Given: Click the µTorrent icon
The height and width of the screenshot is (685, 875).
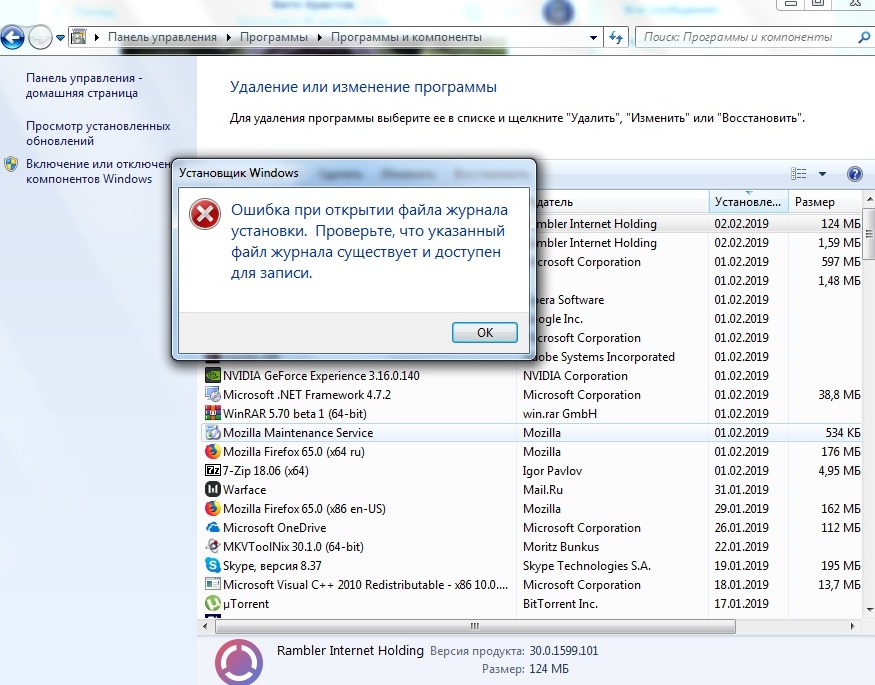Looking at the screenshot, I should pos(213,603).
